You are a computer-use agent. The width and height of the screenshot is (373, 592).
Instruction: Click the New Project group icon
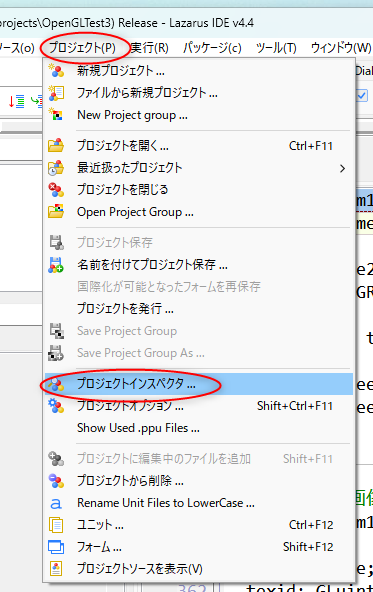tap(56, 115)
